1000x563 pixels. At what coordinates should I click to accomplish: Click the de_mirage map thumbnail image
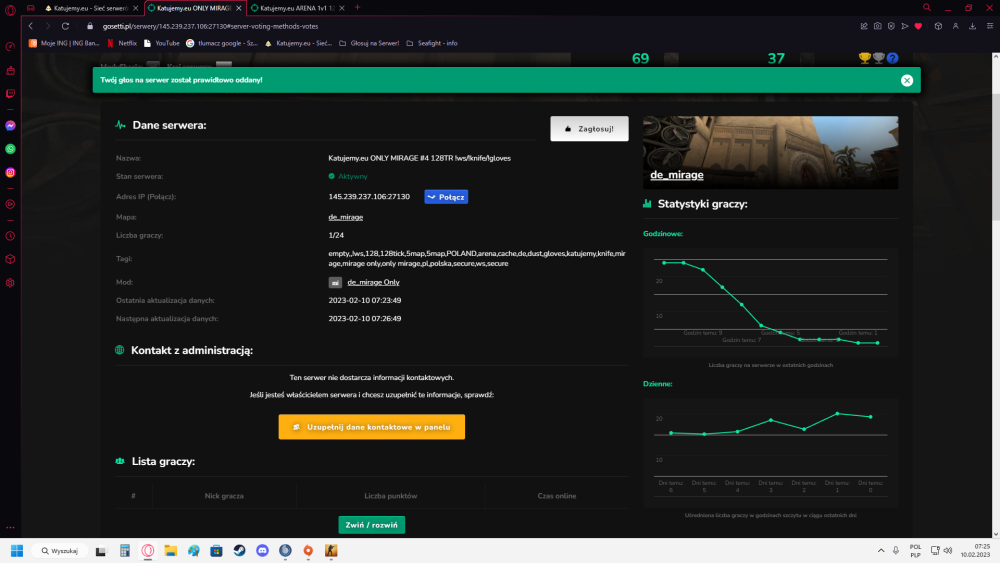click(770, 152)
